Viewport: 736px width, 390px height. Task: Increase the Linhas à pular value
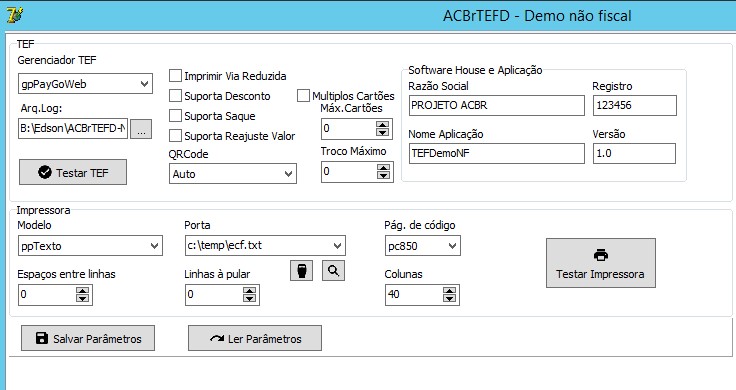pos(249,291)
